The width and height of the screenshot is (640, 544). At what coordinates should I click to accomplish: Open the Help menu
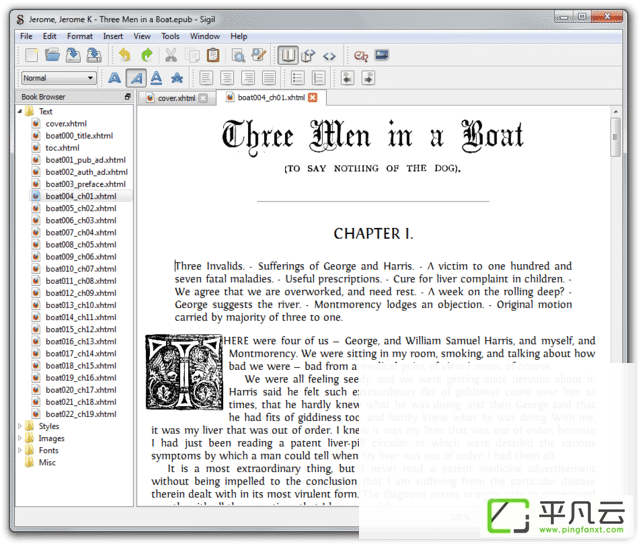coord(238,36)
